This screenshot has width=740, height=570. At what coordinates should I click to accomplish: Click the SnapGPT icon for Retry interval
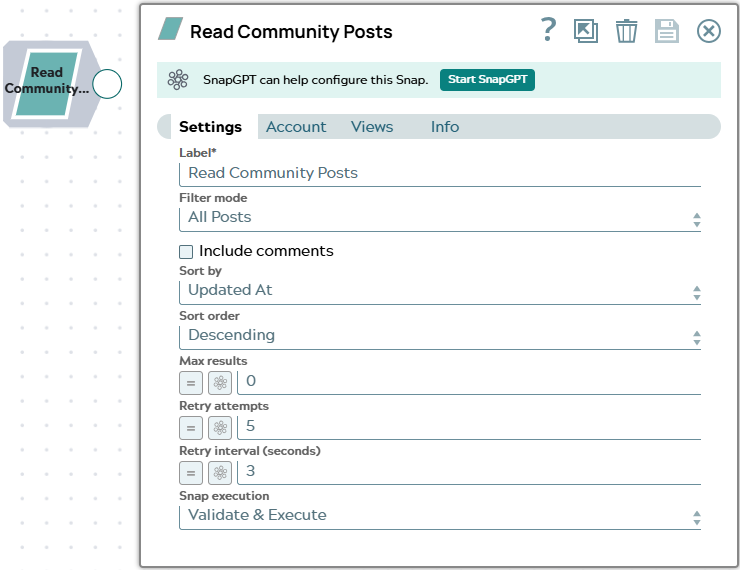point(220,473)
